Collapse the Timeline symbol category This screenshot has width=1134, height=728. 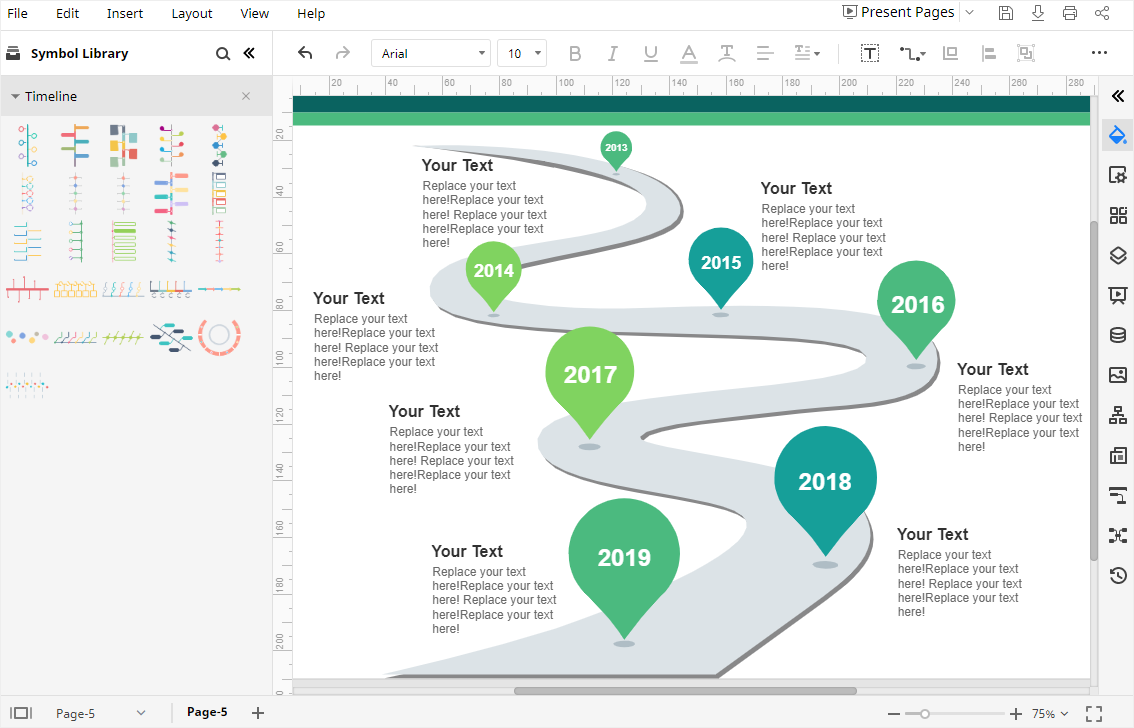click(16, 97)
